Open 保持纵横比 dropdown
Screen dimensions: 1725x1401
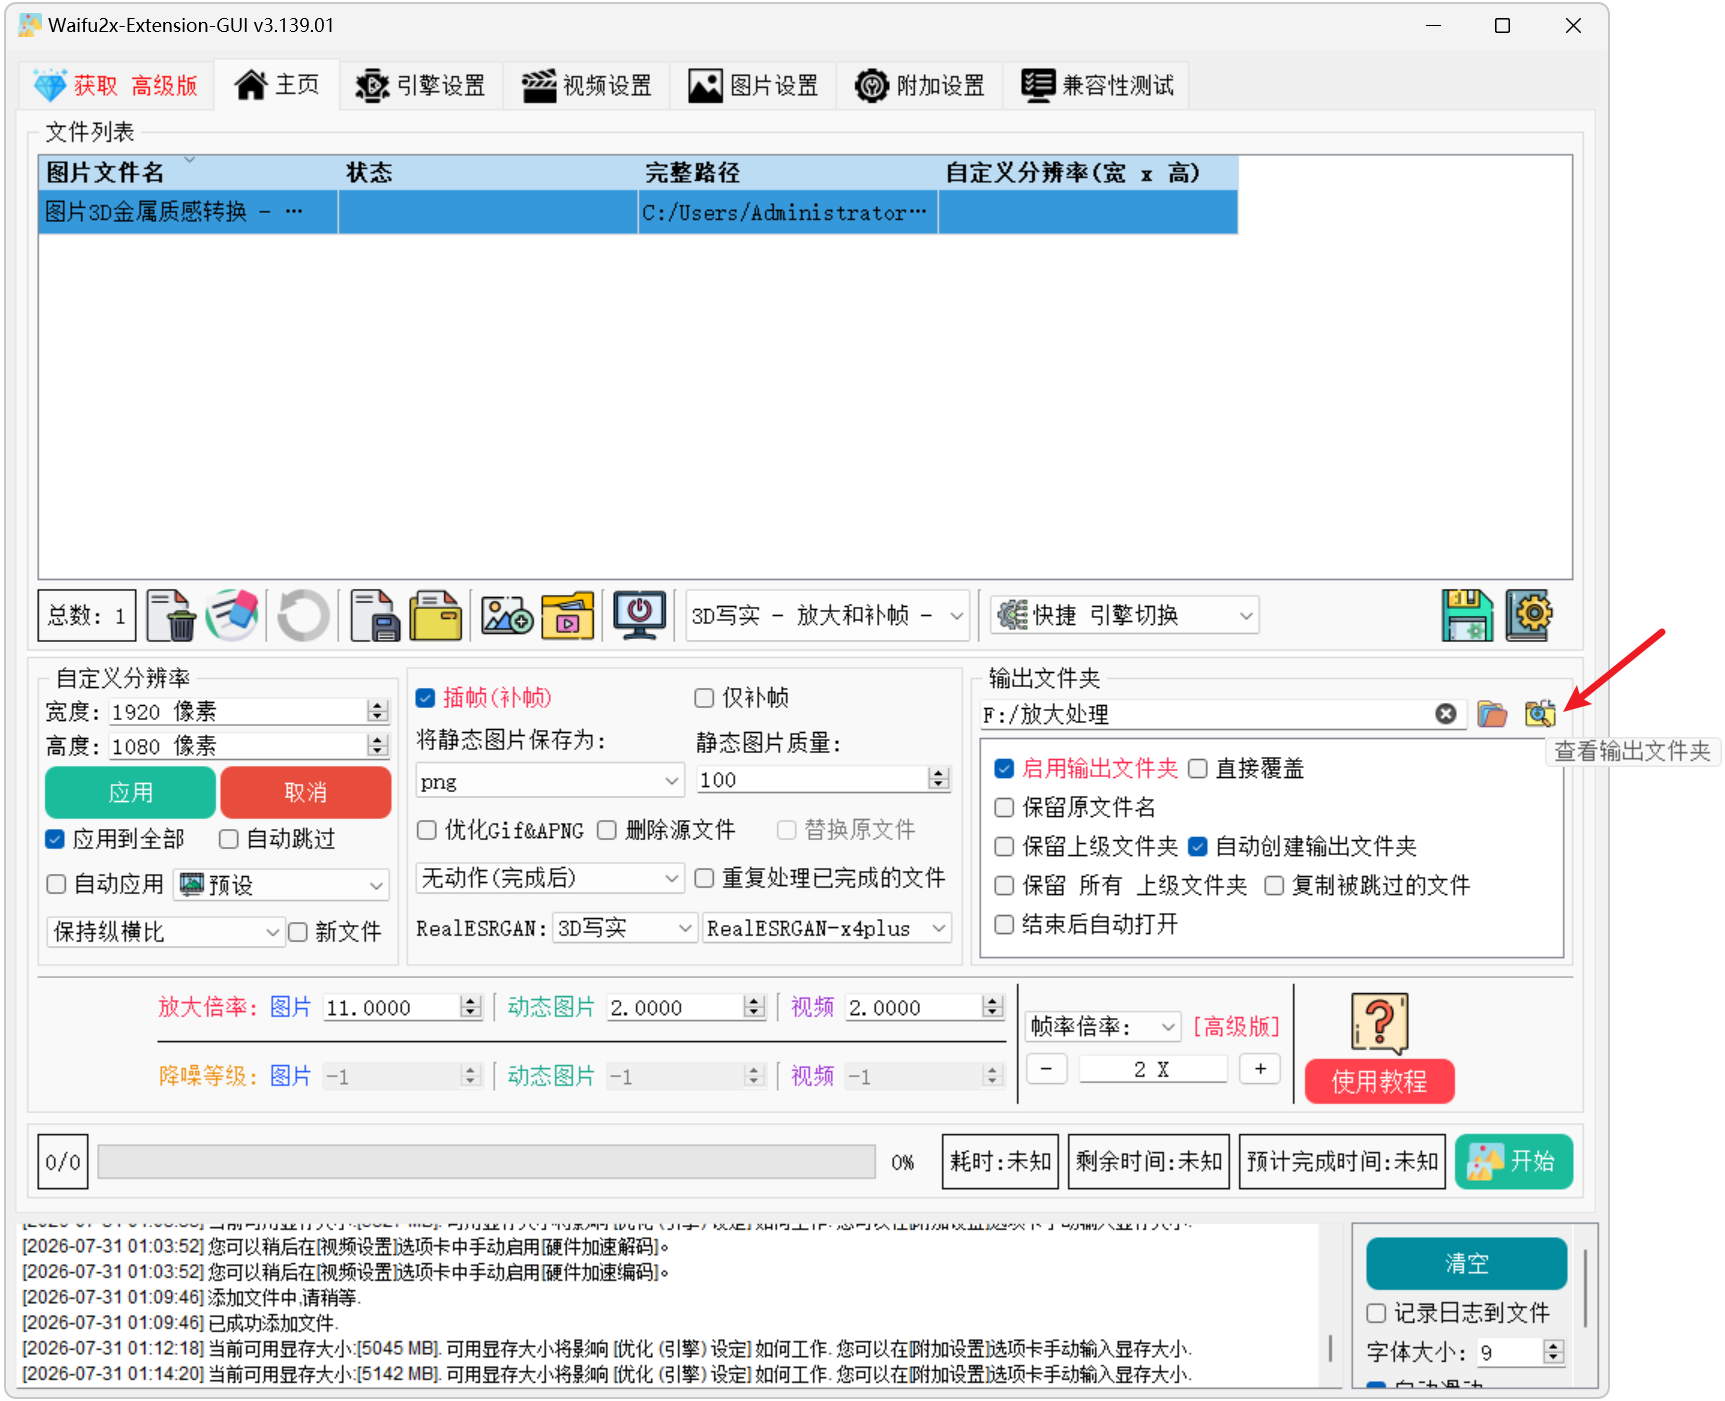point(165,932)
